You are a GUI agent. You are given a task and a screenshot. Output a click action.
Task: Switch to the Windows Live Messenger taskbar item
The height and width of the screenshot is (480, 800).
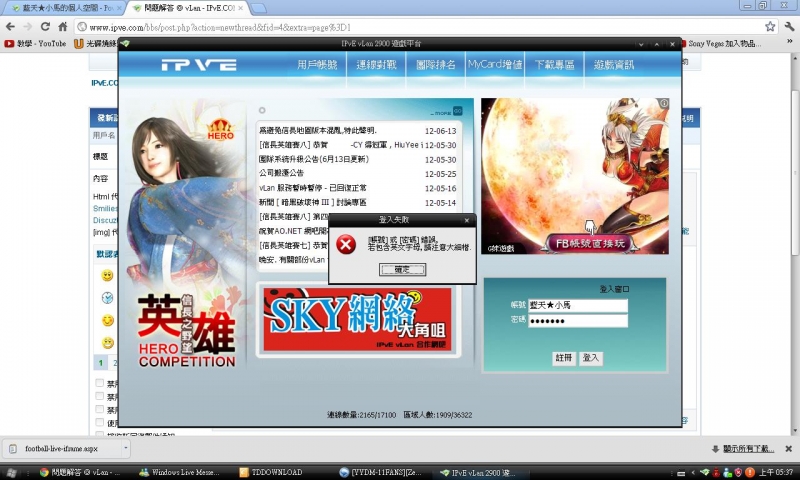180,472
